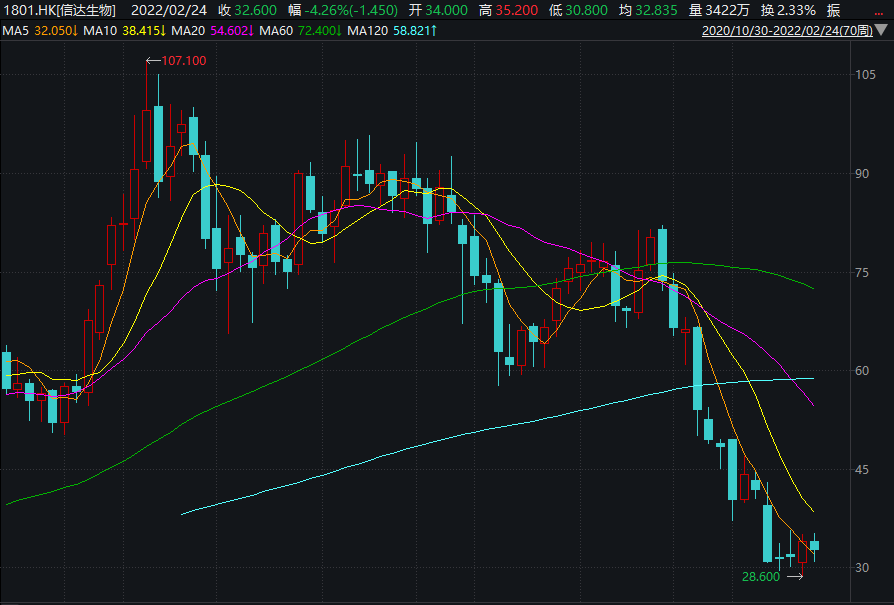The height and width of the screenshot is (605, 894).
Task: Expand the gray date range dropdown triangle
Action: click(x=881, y=30)
